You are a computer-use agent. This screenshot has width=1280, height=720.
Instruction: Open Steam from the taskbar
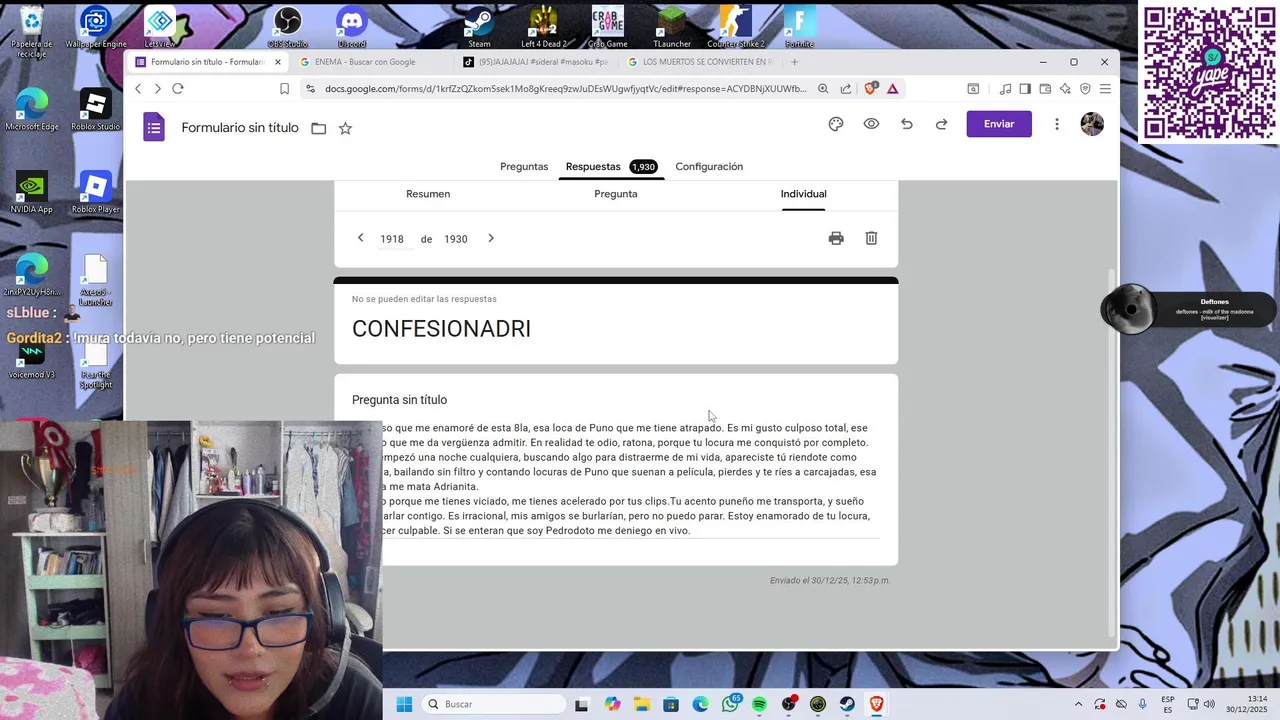pyautogui.click(x=847, y=704)
